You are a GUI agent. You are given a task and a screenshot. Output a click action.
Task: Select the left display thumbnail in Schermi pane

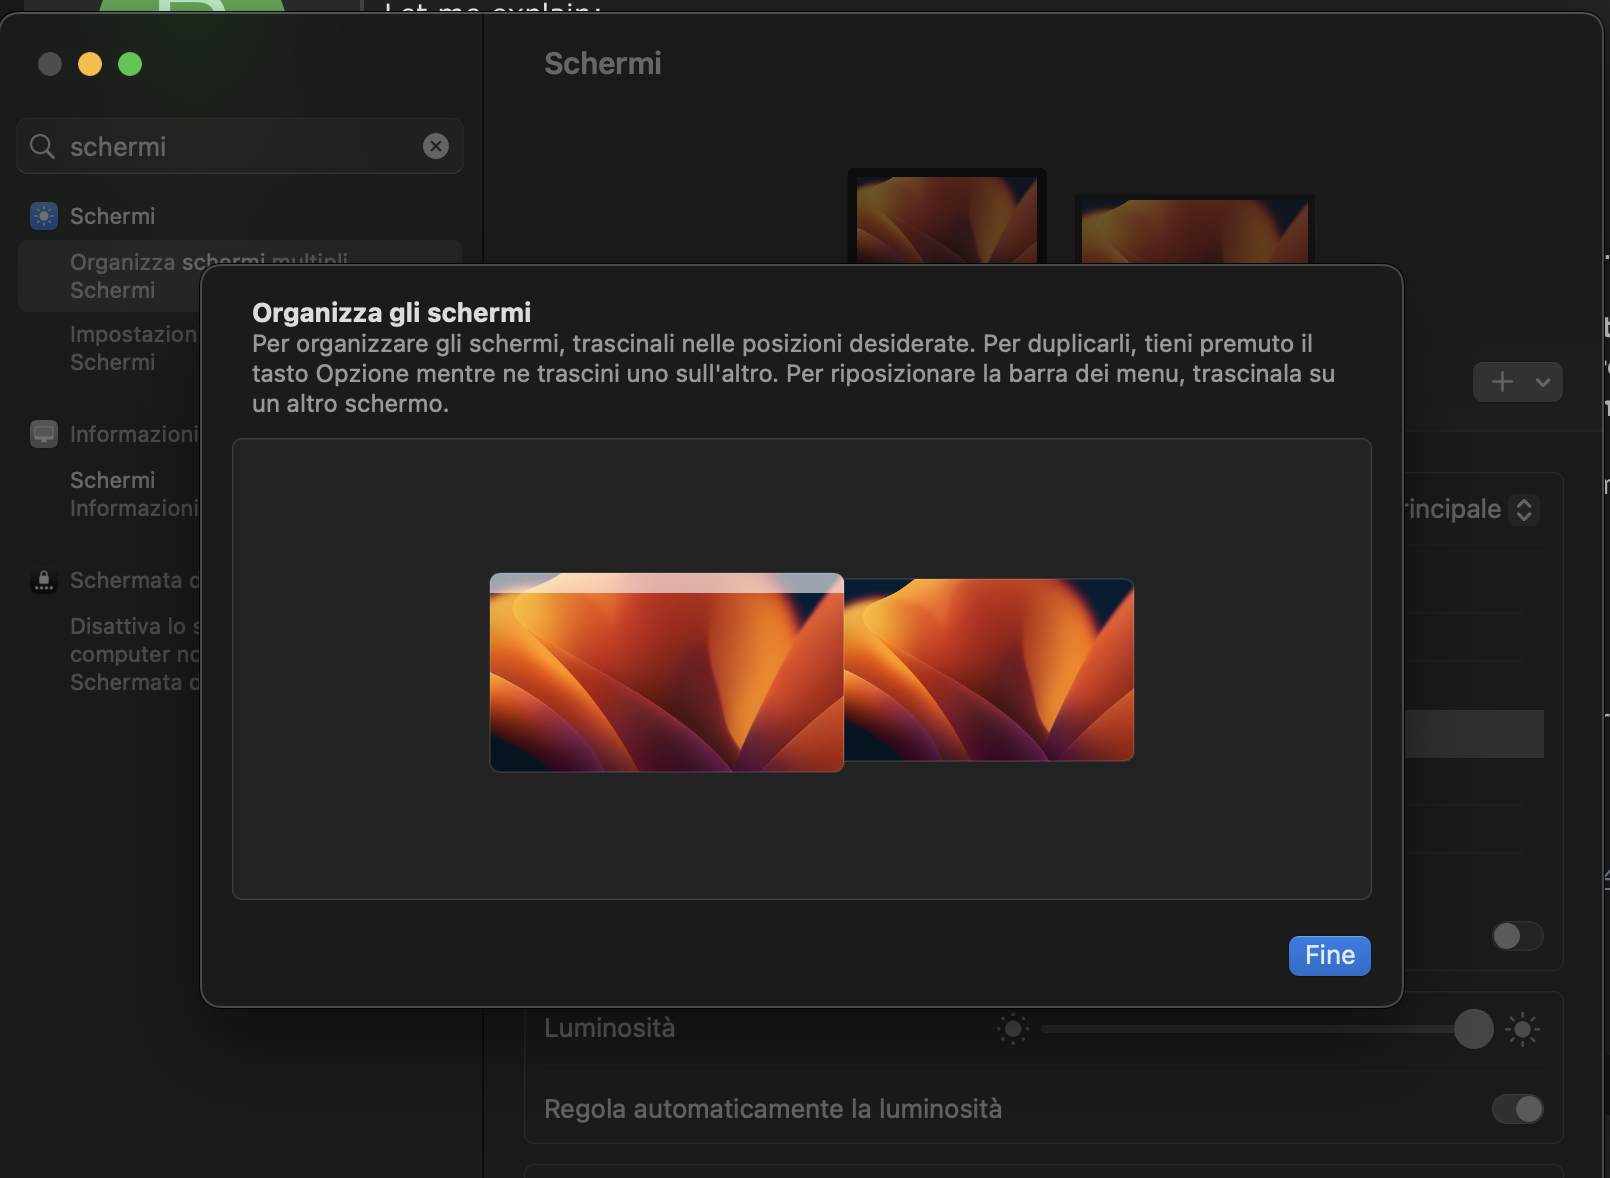(946, 217)
